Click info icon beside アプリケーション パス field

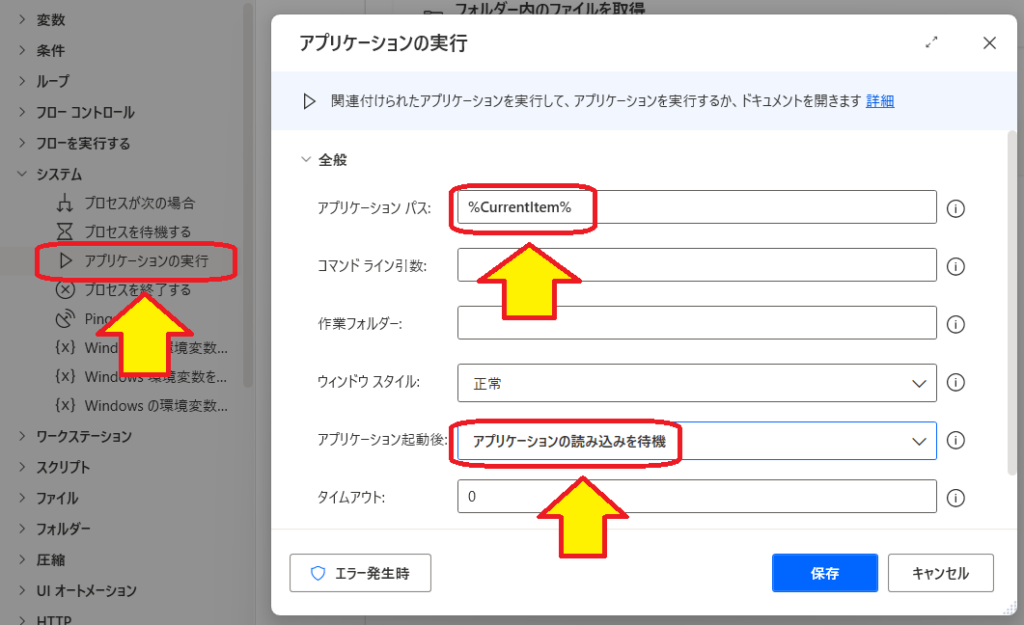coord(955,208)
